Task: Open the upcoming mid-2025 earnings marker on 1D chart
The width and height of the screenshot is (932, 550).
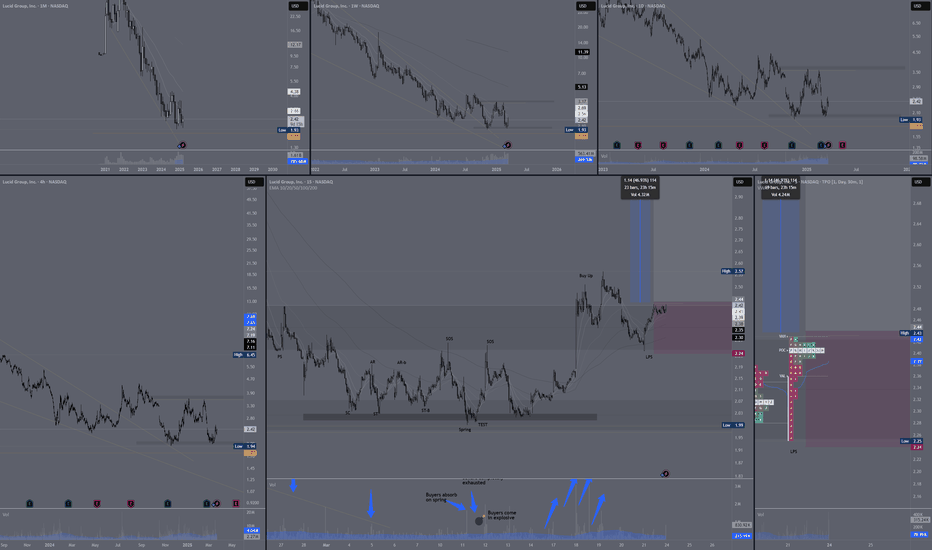Action: click(842, 145)
